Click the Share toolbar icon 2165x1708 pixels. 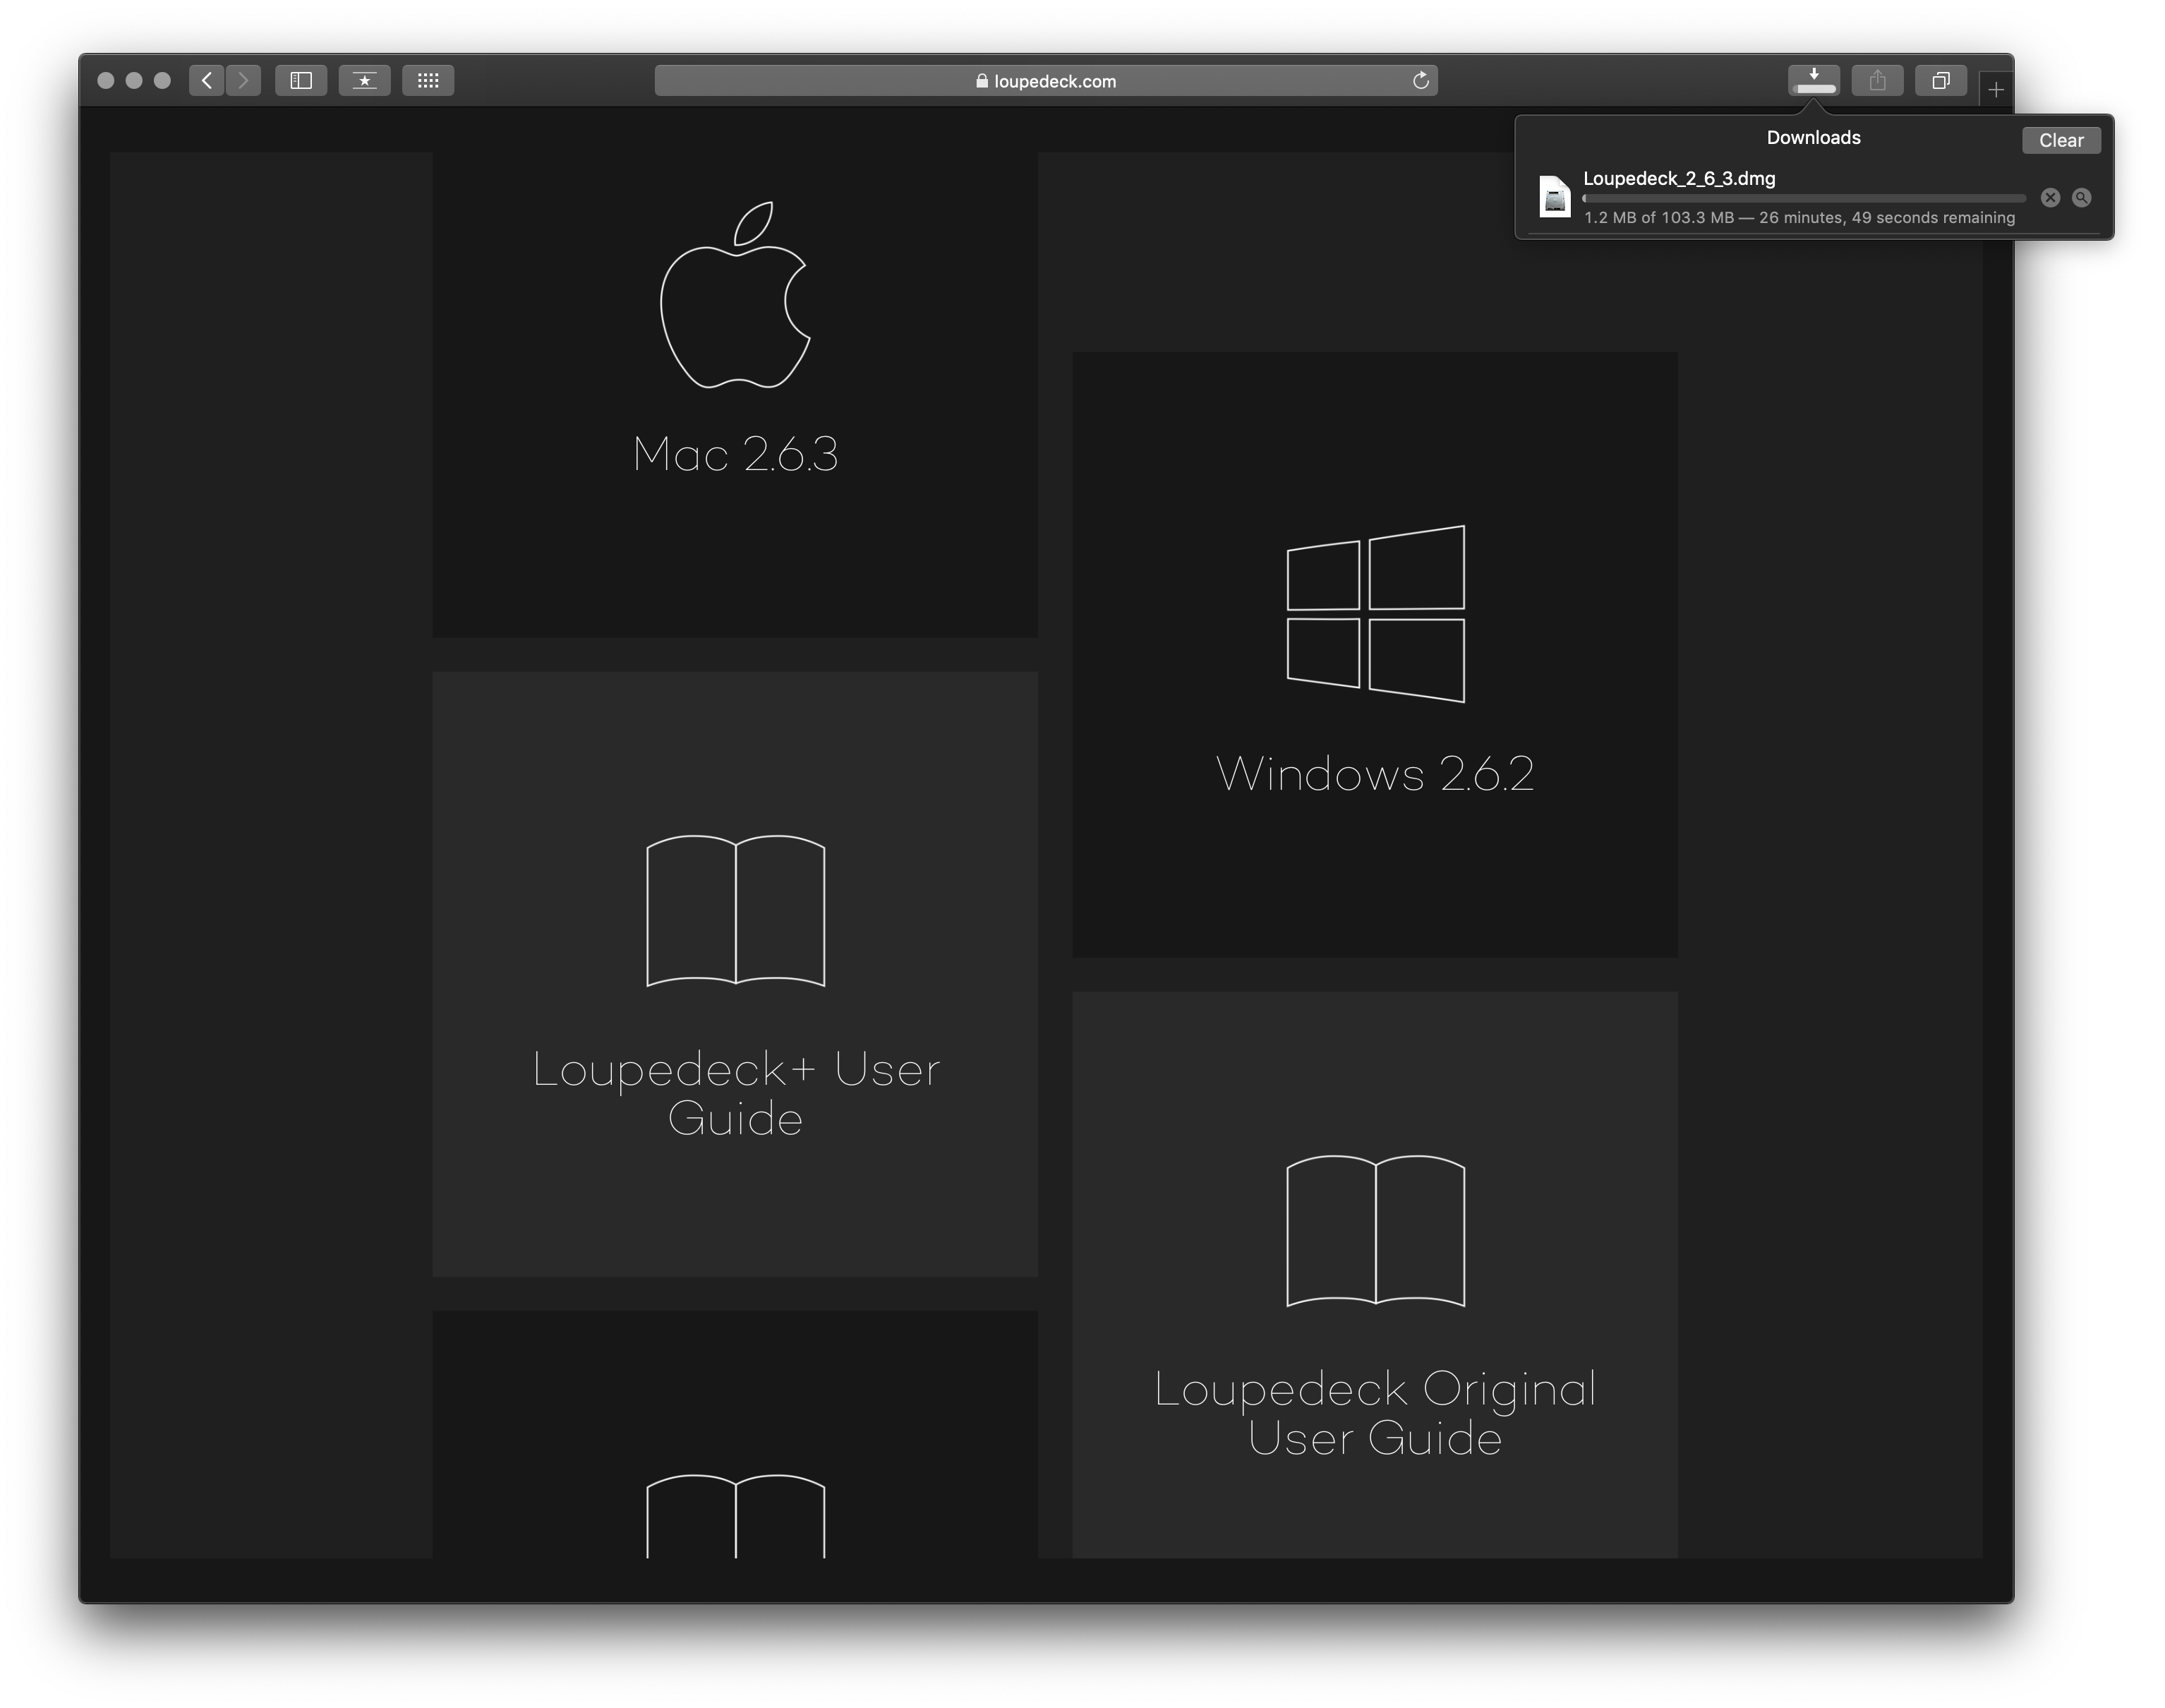point(1877,81)
